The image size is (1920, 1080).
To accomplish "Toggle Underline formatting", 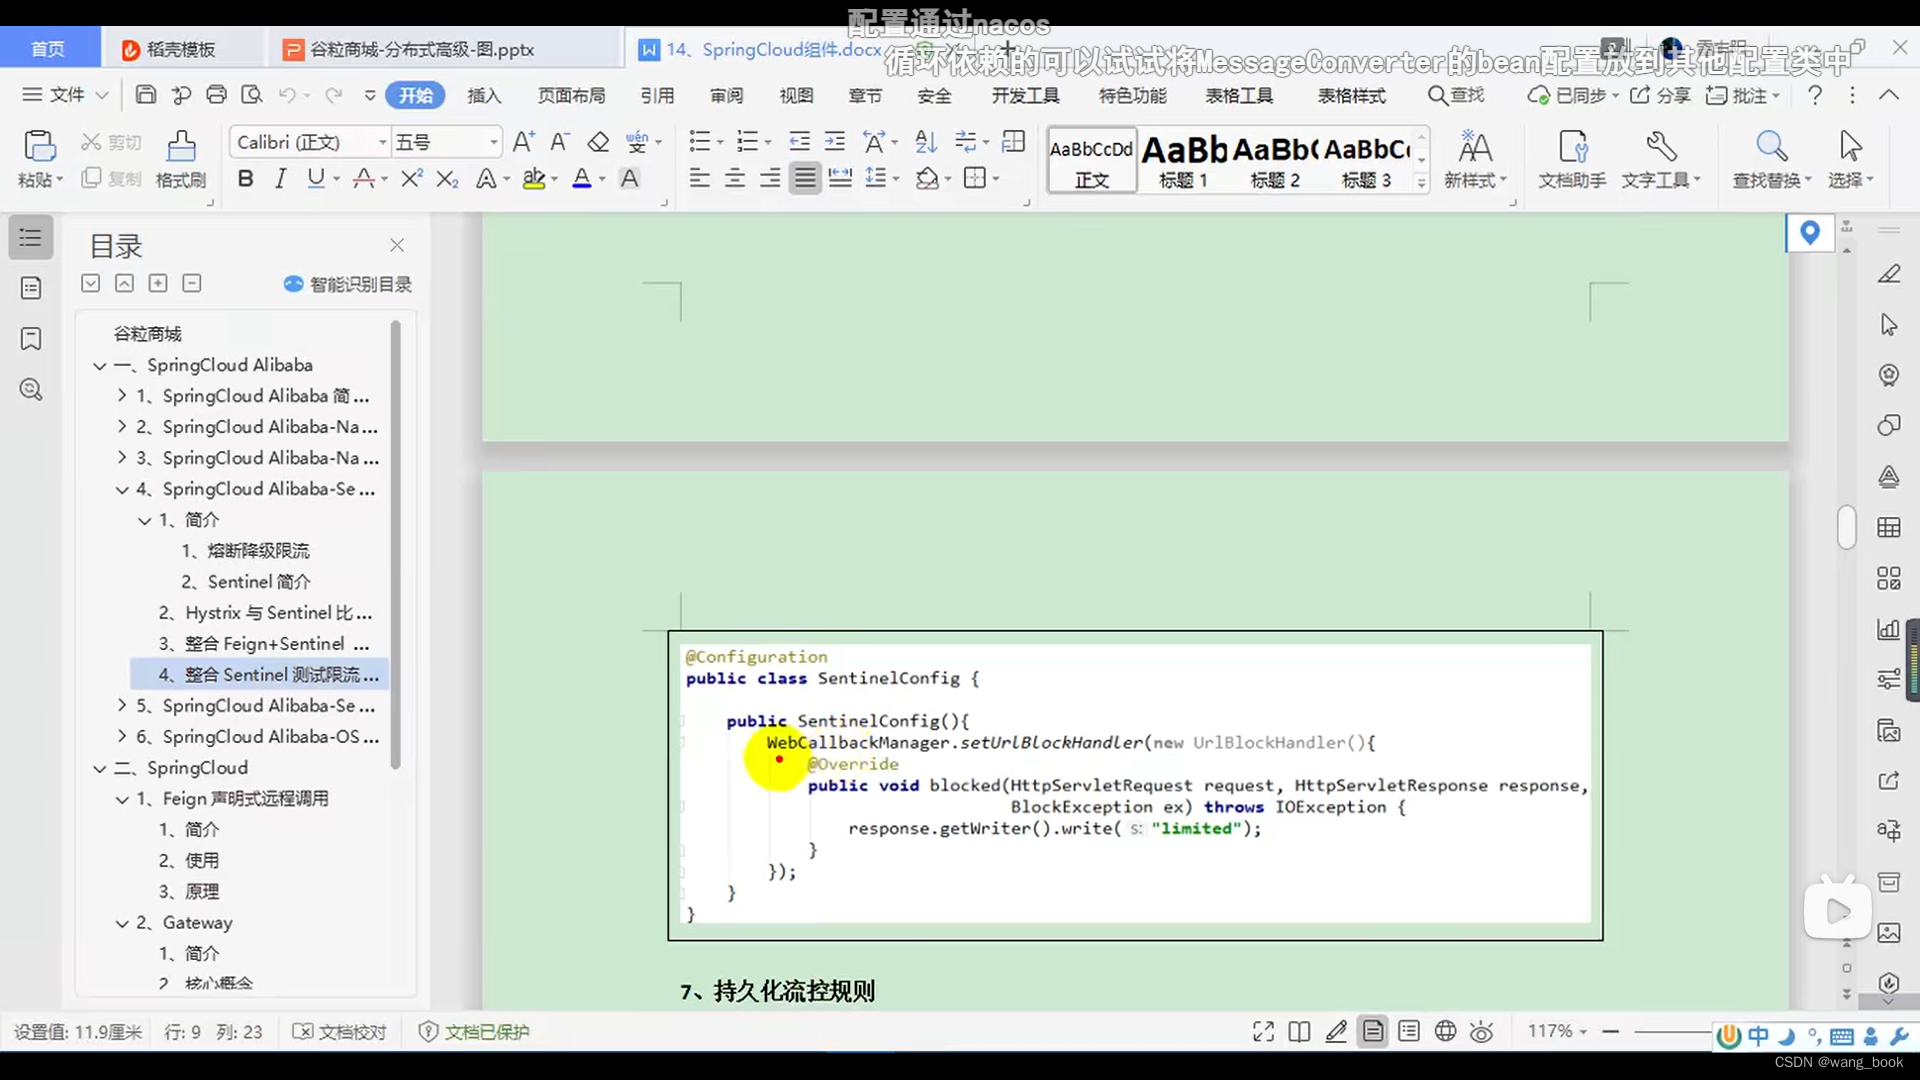I will click(316, 179).
